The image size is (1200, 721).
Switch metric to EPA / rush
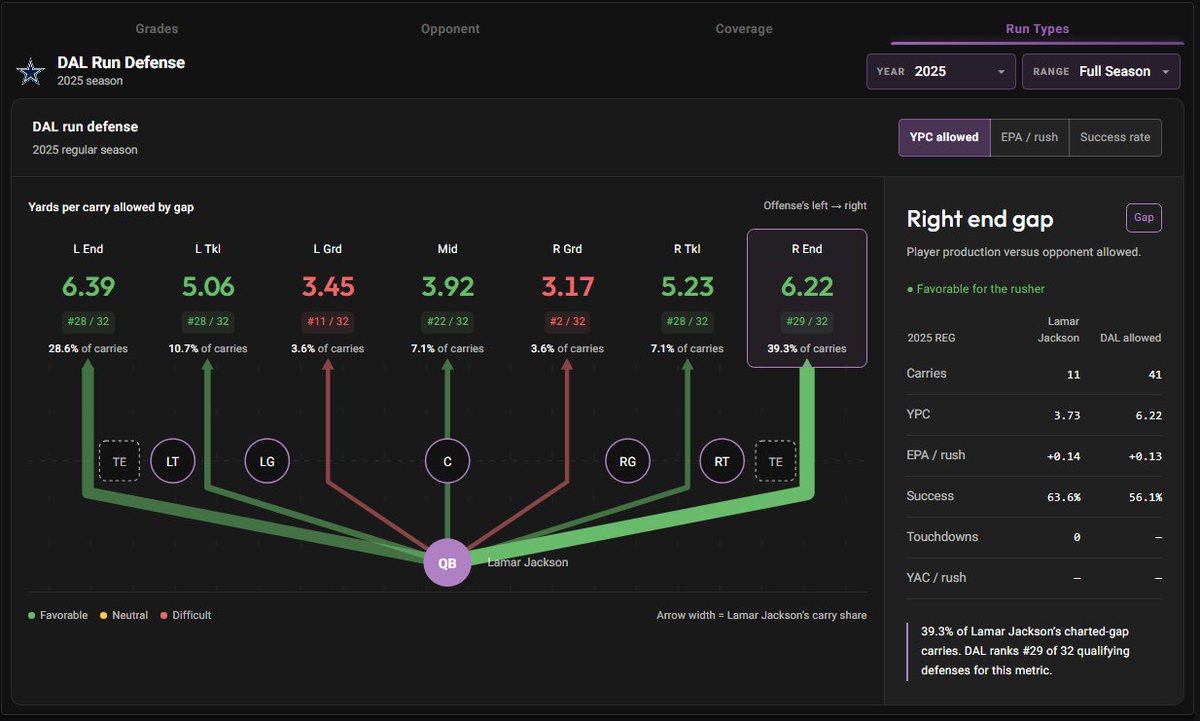(1029, 137)
